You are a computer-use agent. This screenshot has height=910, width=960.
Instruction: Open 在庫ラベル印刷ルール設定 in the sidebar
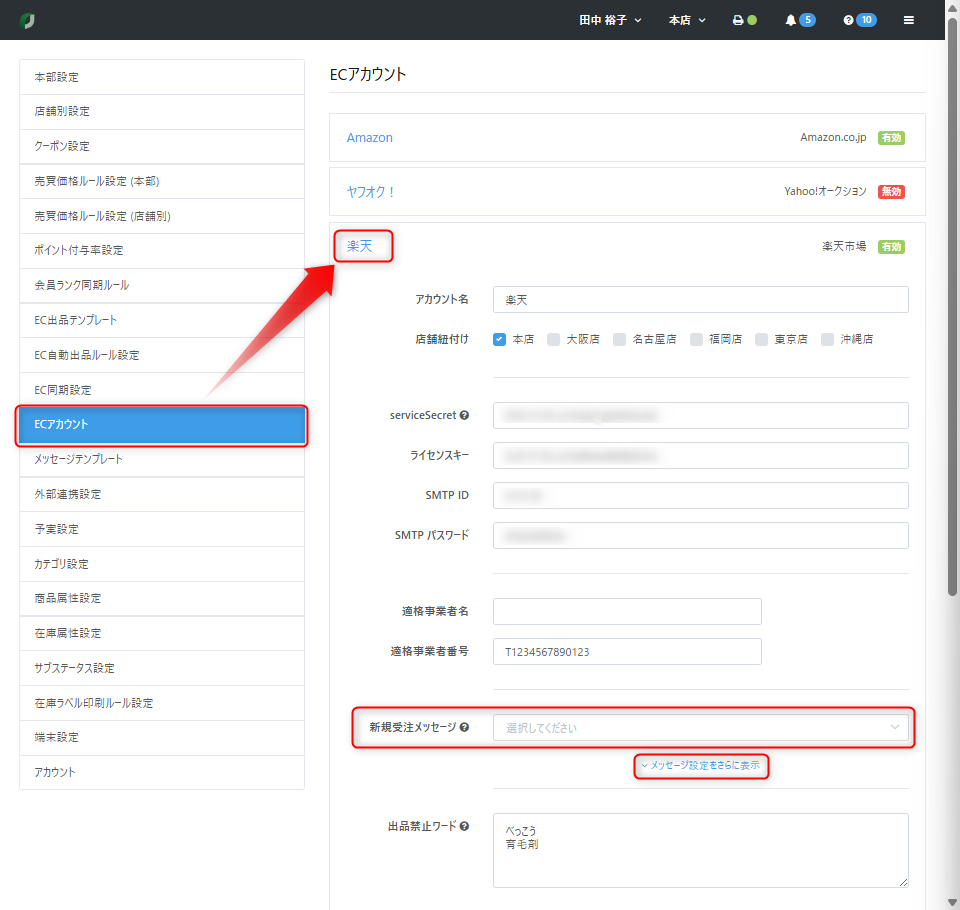[162, 703]
